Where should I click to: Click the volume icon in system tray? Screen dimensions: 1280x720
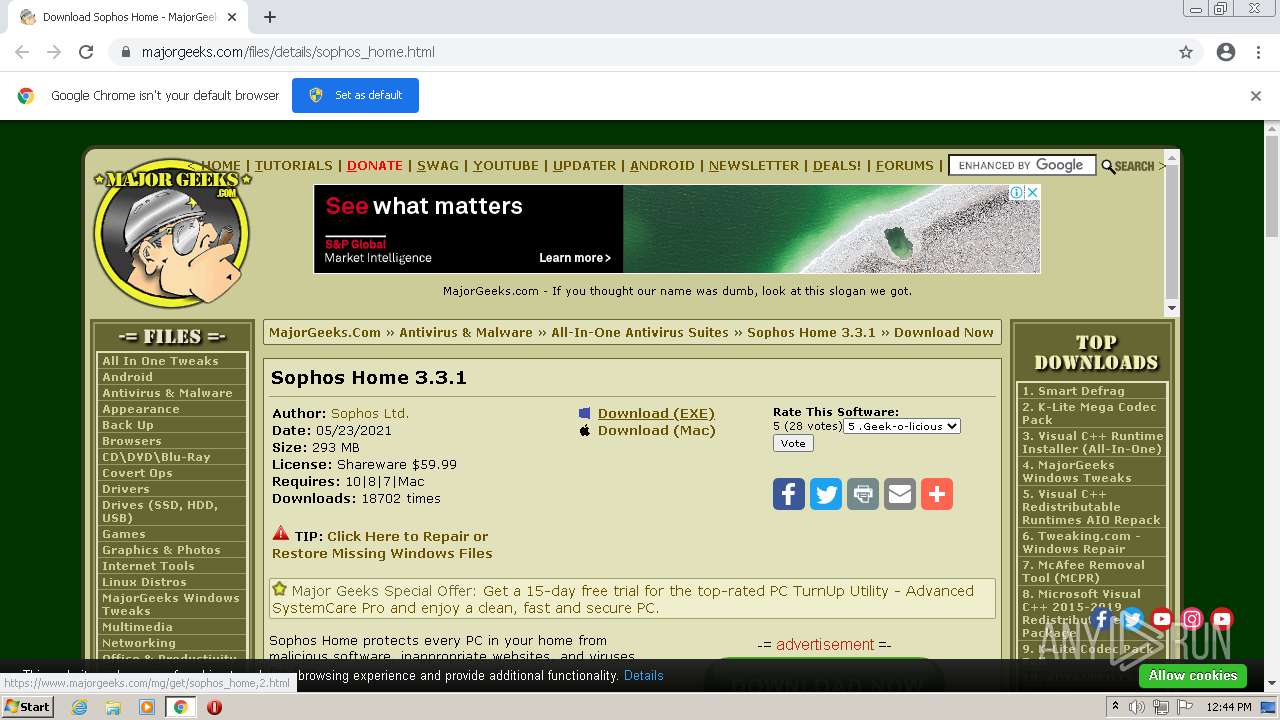[x=1138, y=707]
